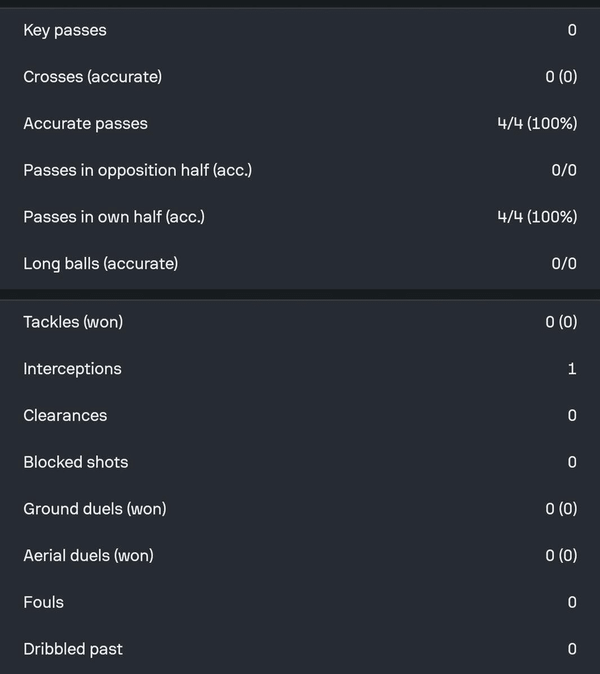Click the Accurate passes stat label

click(85, 124)
